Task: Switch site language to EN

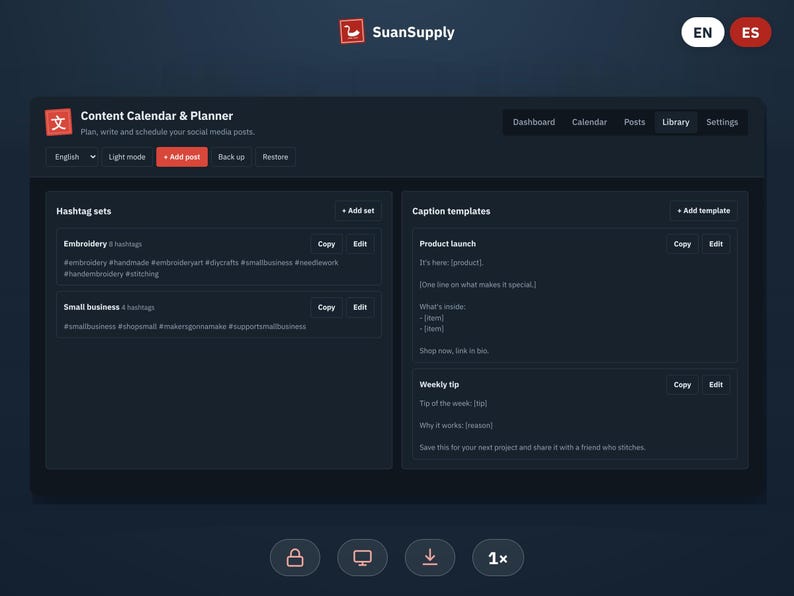Action: coord(702,32)
